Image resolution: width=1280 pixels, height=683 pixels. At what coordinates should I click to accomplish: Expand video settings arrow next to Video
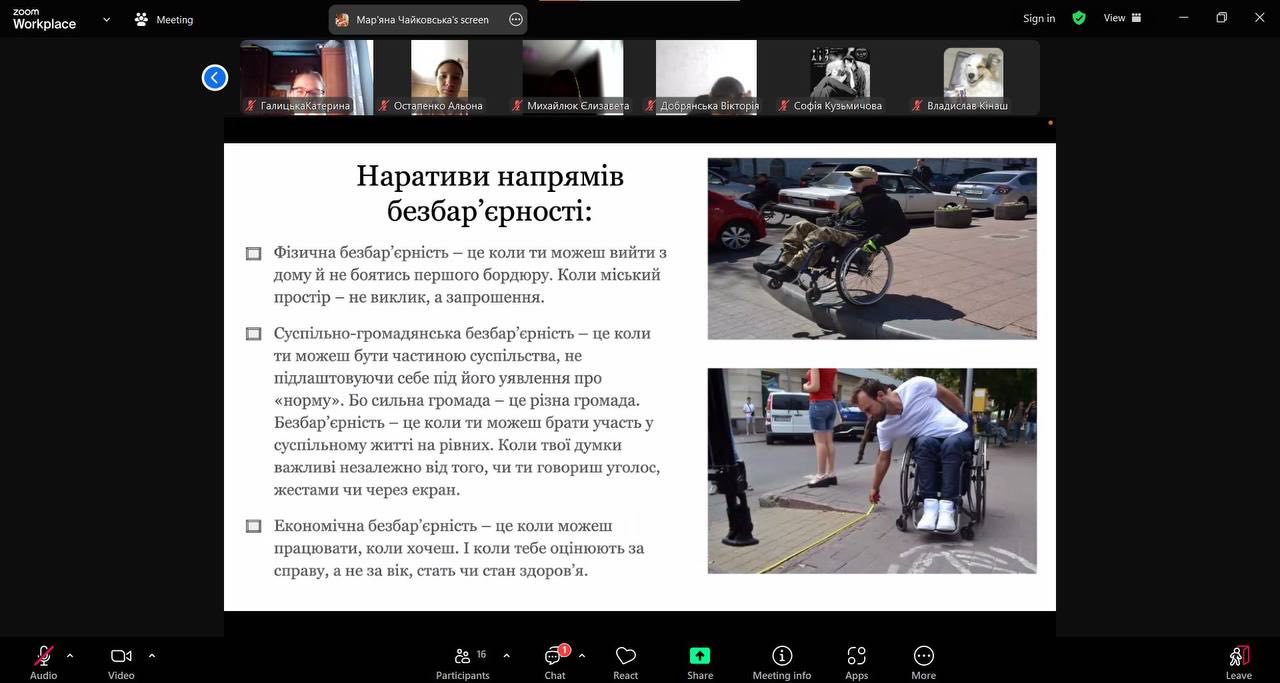[152, 656]
